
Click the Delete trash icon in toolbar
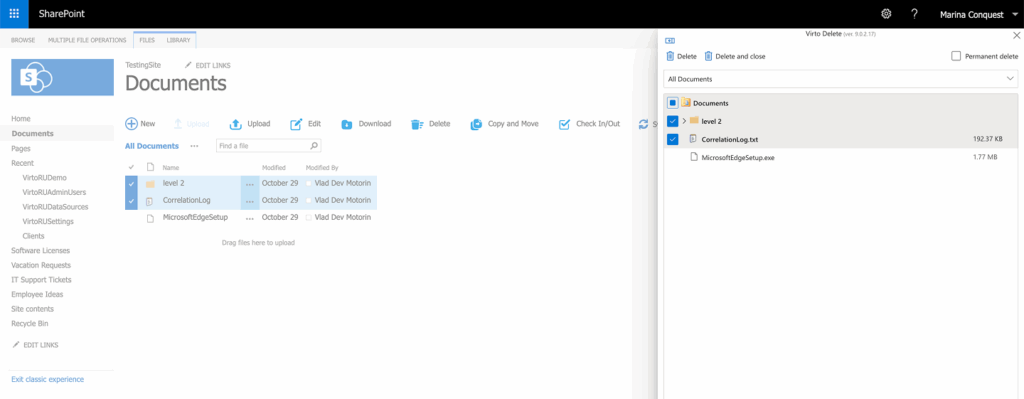[417, 124]
